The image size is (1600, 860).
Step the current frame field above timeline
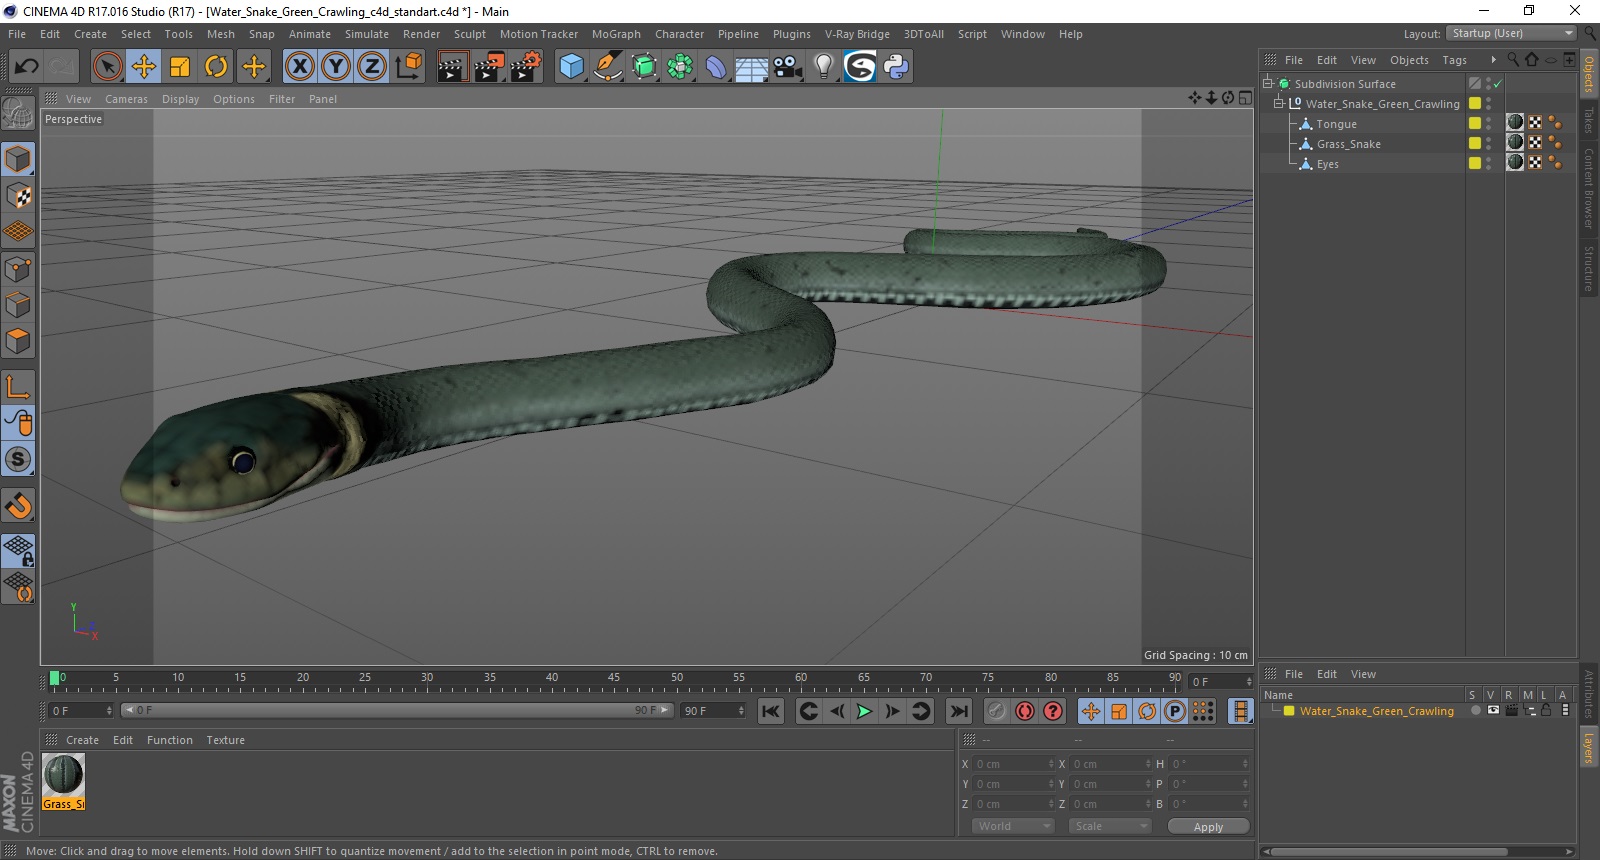click(1248, 682)
